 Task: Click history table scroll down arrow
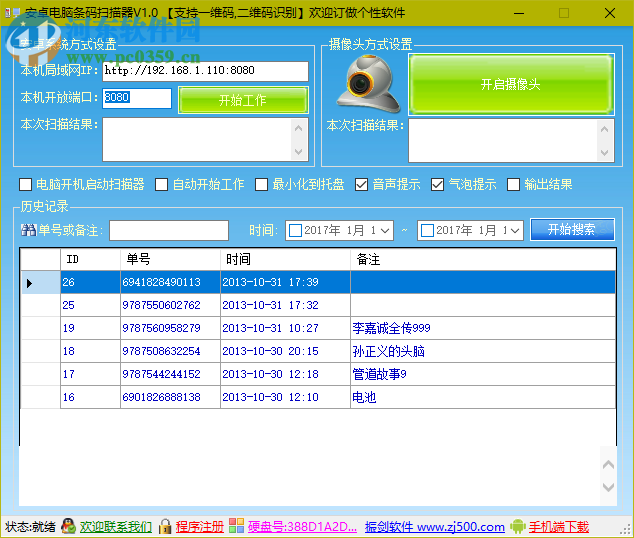click(608, 487)
